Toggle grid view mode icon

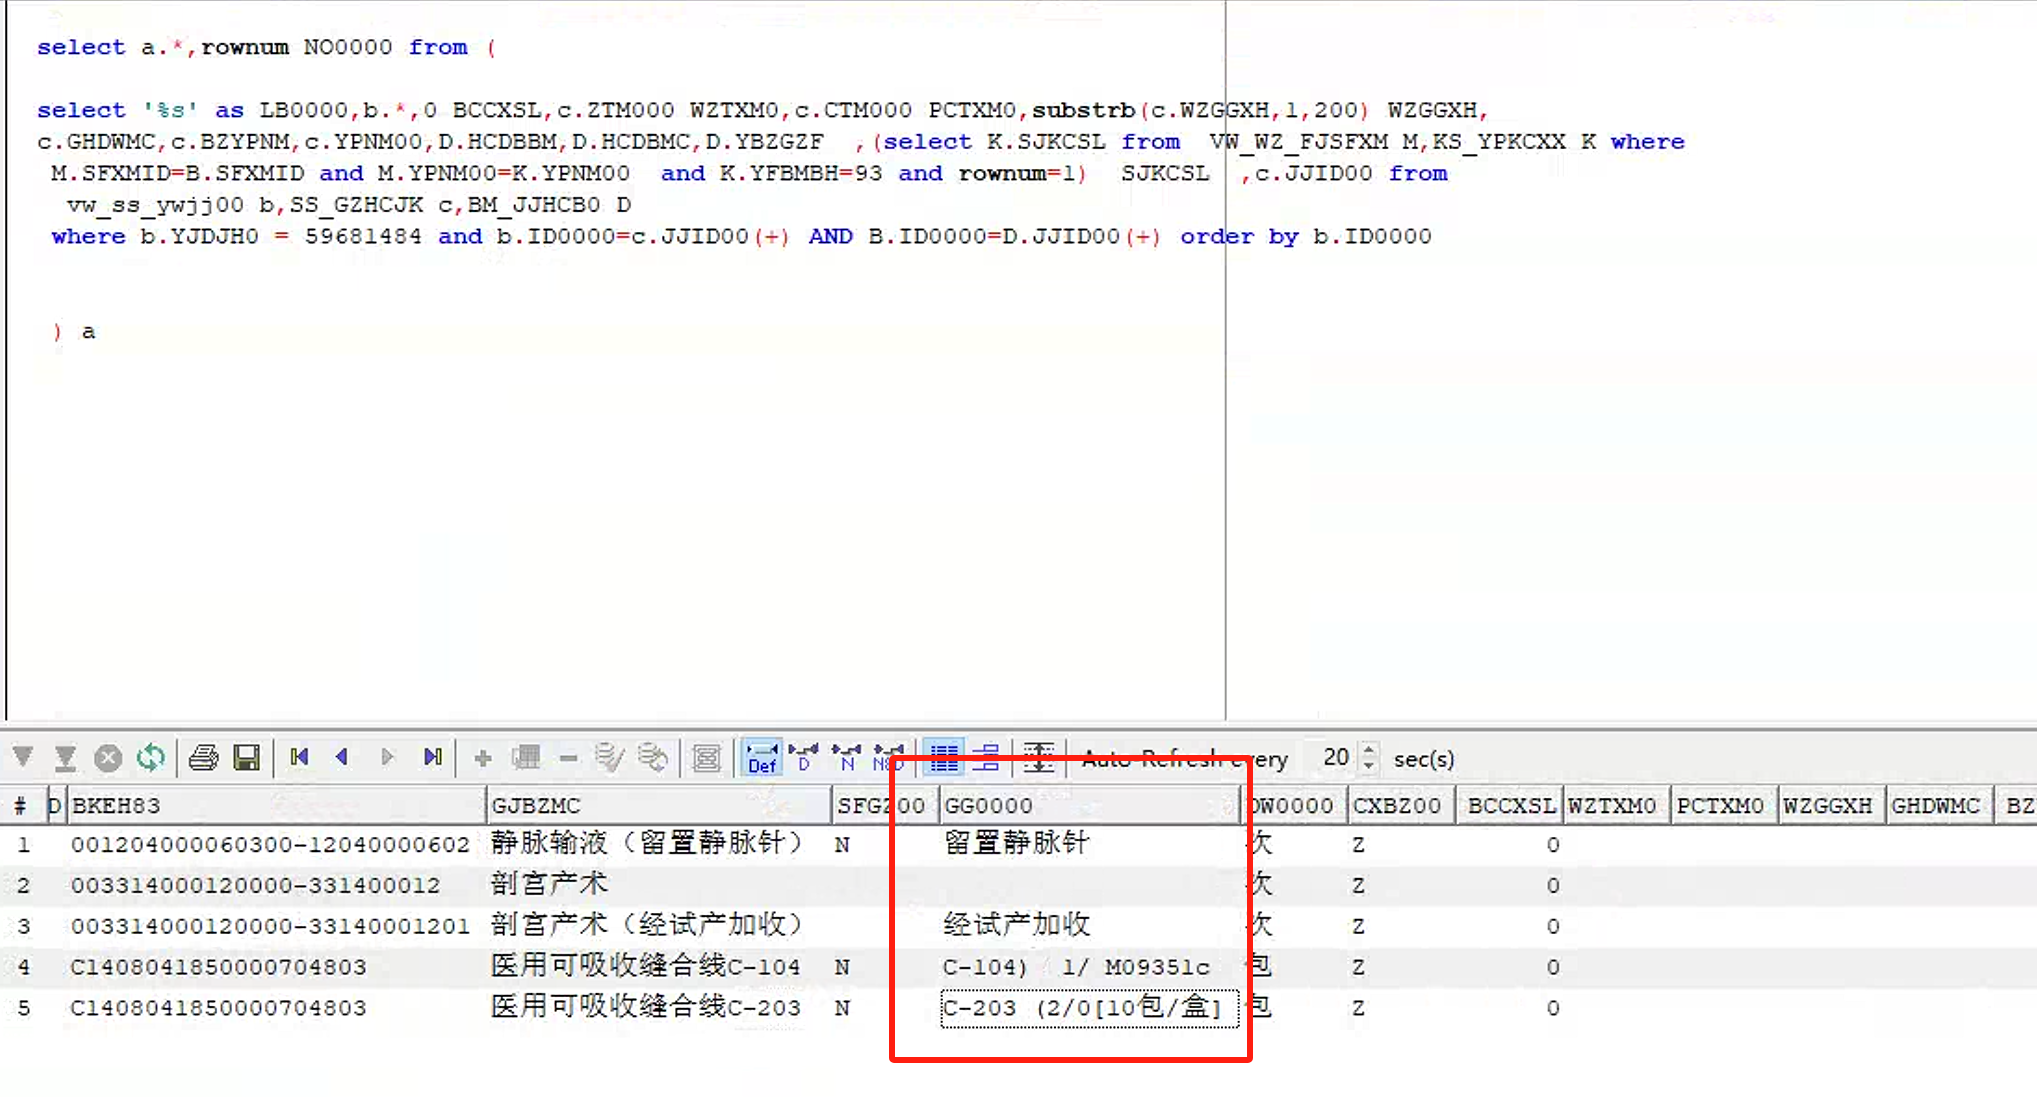(943, 758)
